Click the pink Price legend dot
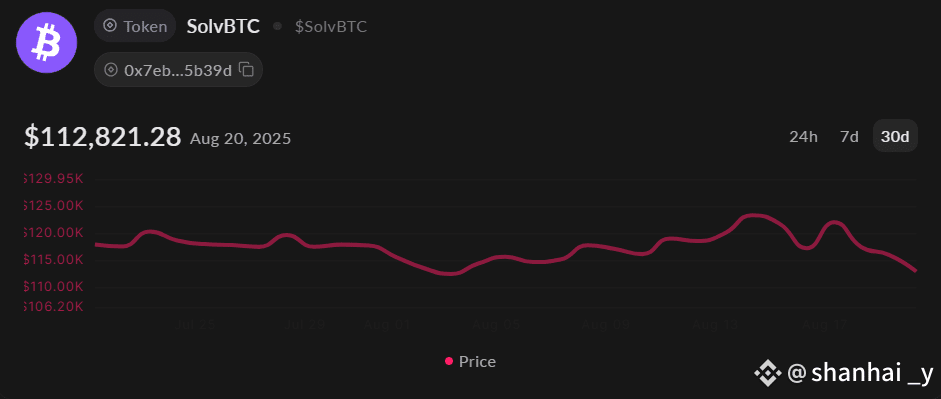Screen dimensions: 941x399 449,361
